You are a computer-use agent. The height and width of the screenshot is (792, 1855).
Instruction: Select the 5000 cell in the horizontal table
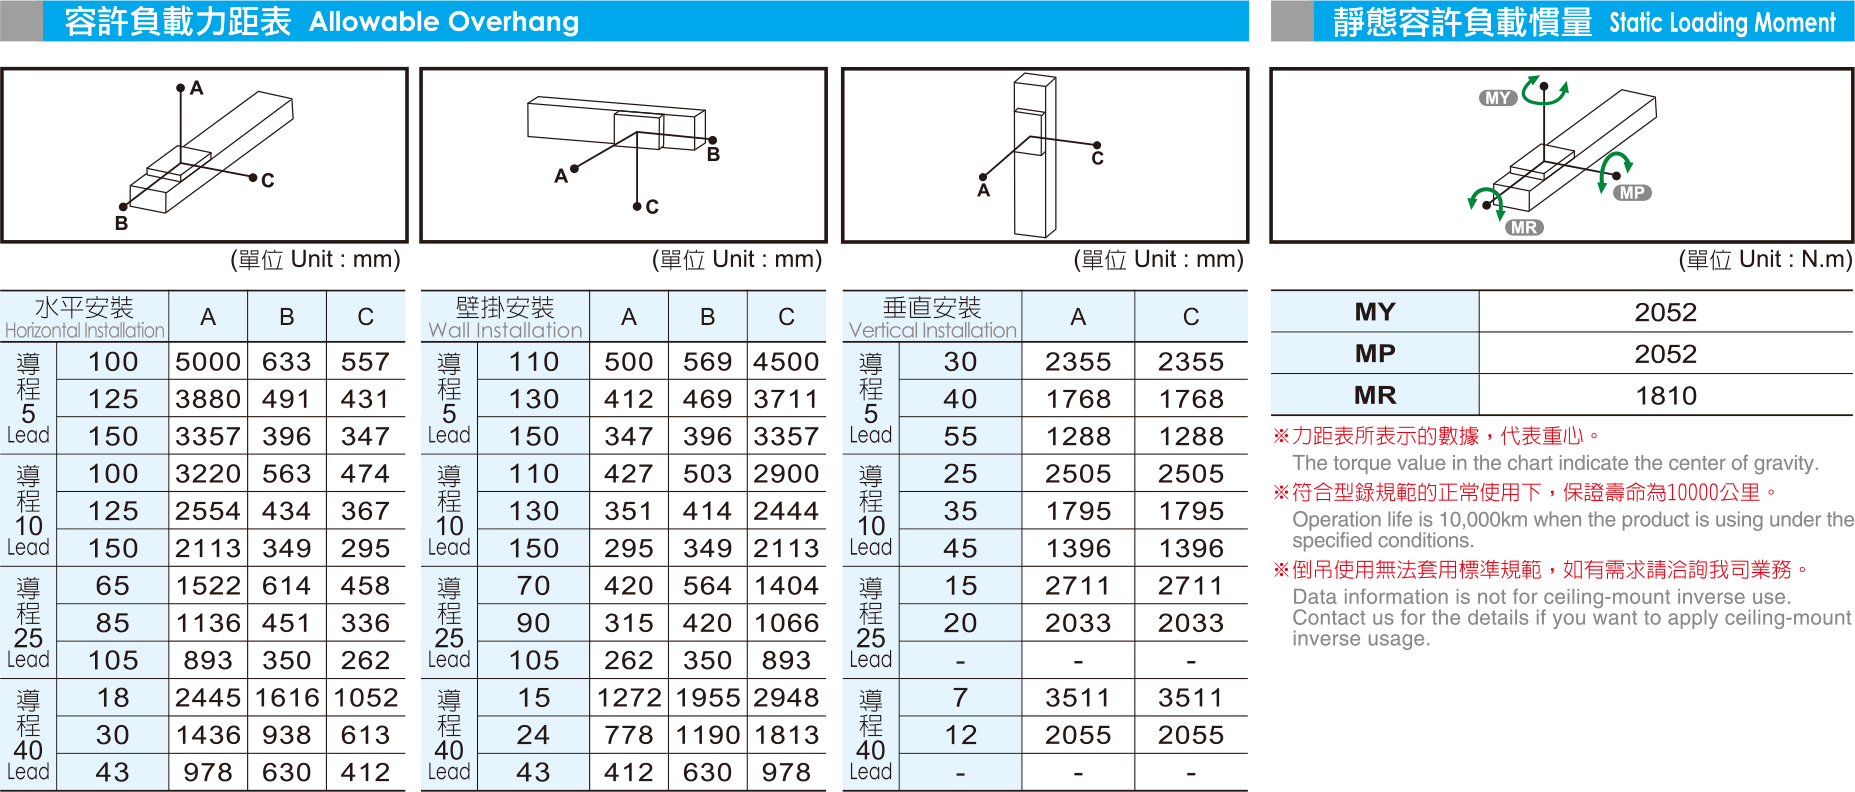click(208, 362)
